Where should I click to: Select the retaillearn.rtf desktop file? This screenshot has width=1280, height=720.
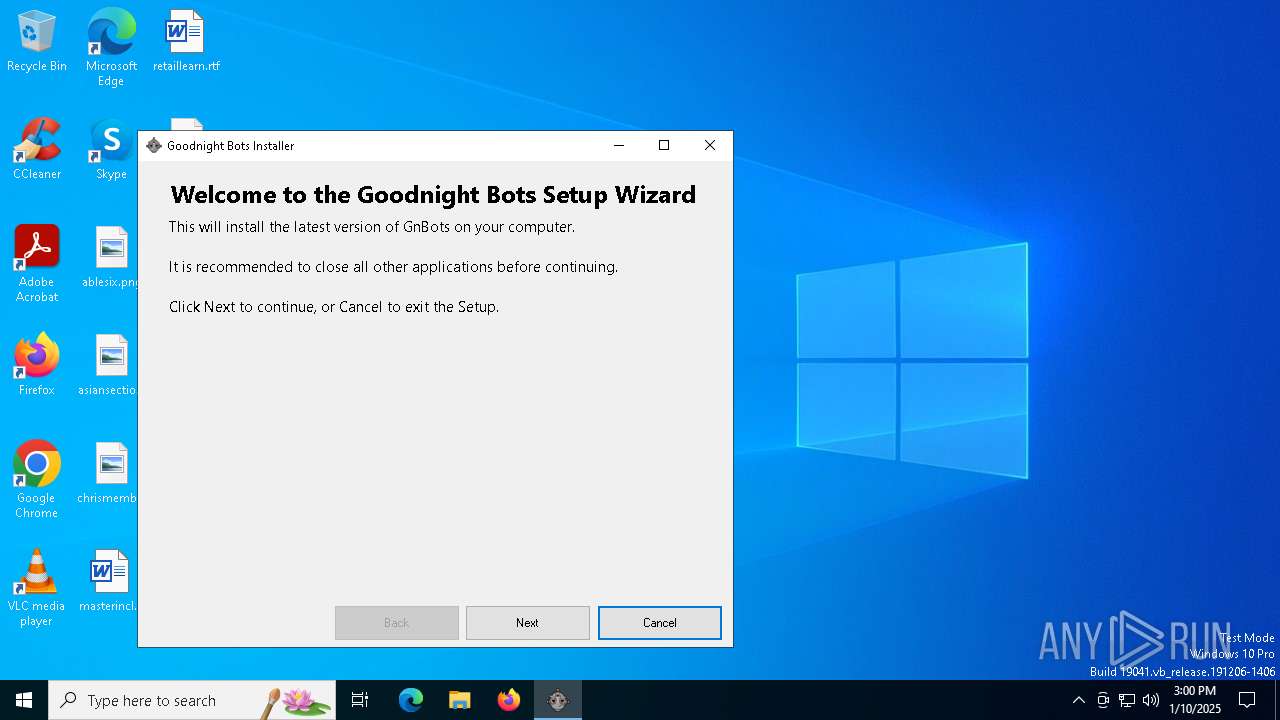click(x=186, y=42)
